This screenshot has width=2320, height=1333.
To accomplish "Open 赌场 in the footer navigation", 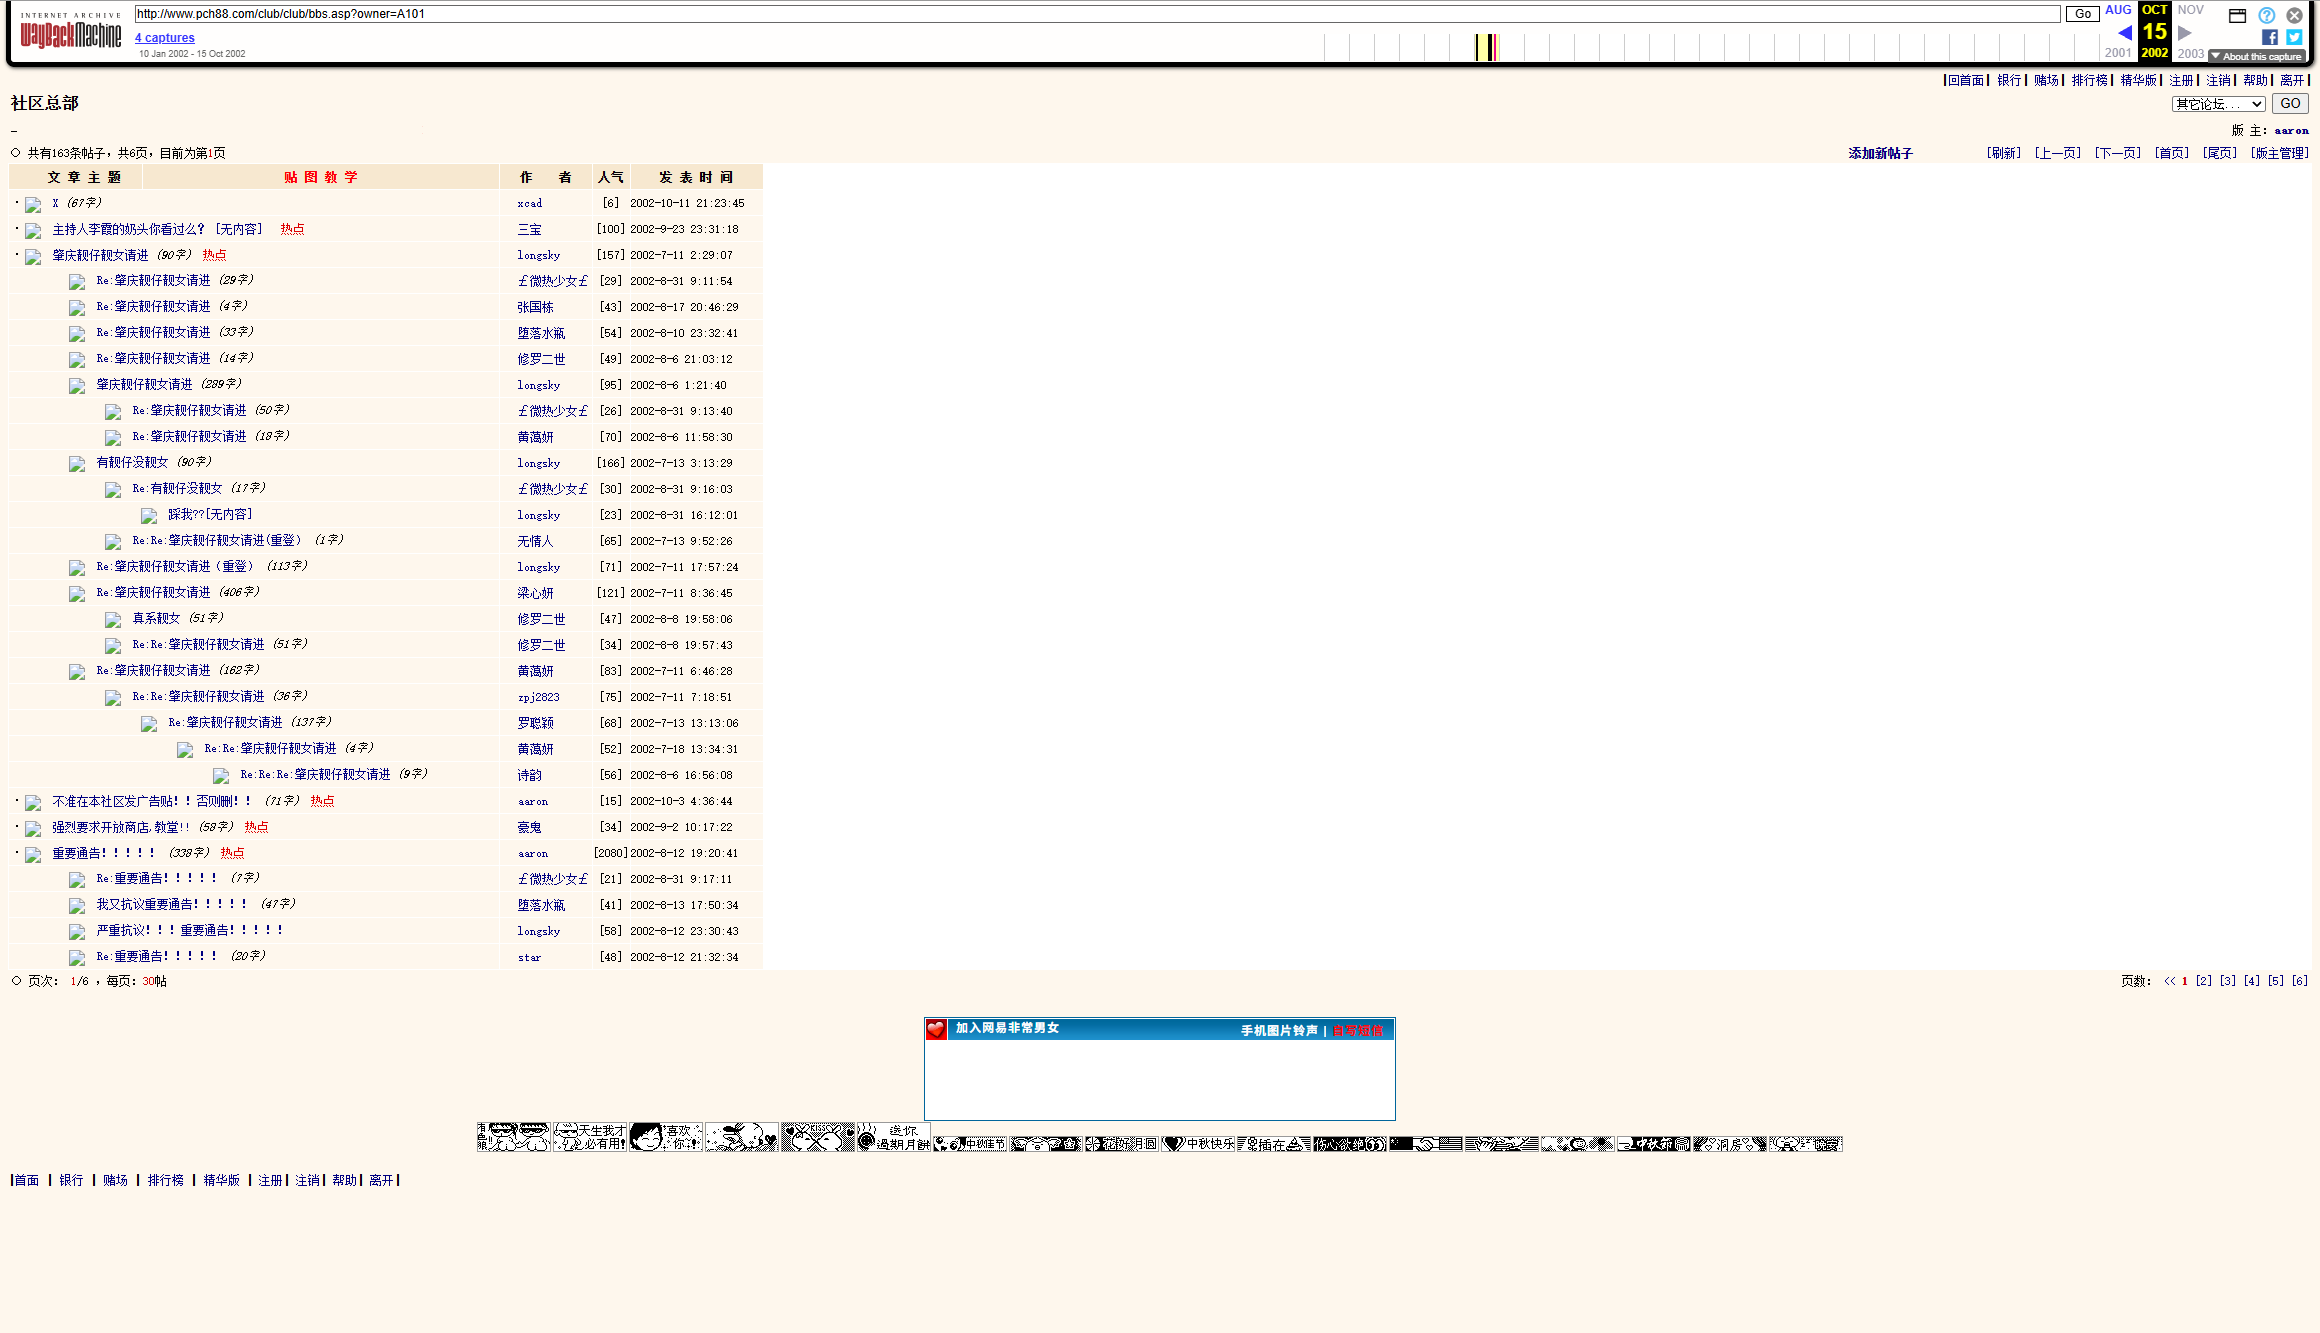I will [x=115, y=1180].
